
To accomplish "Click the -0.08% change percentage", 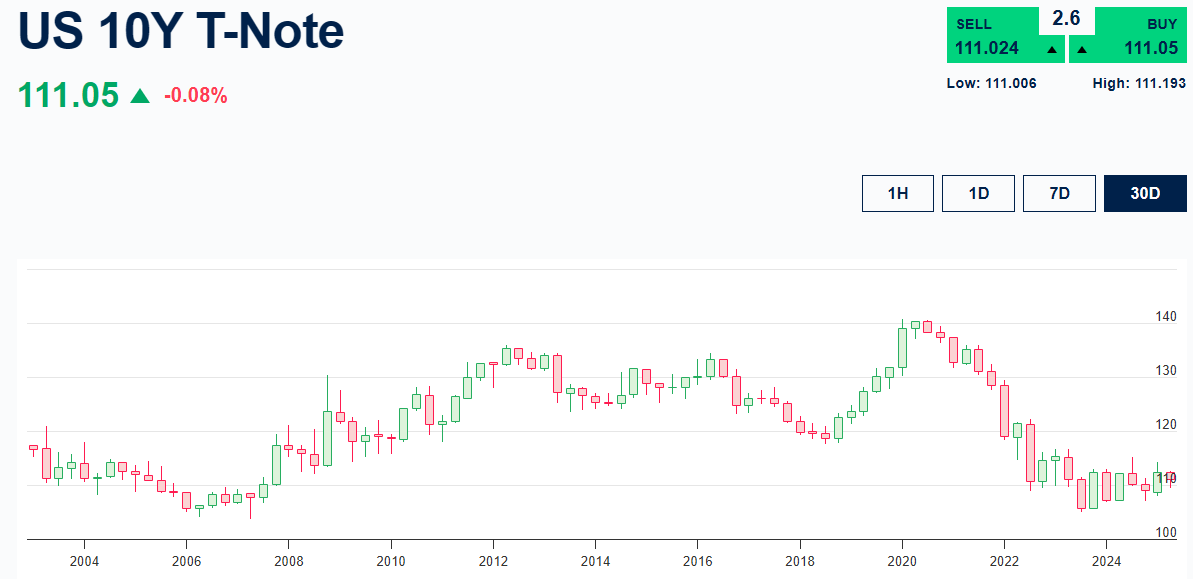I will tap(194, 96).
